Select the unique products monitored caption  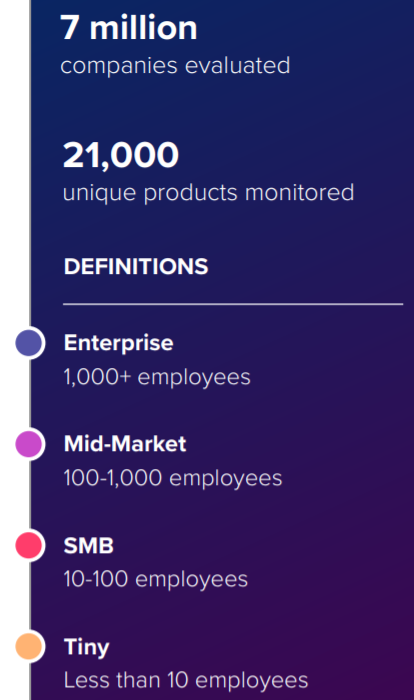pyautogui.click(x=209, y=193)
